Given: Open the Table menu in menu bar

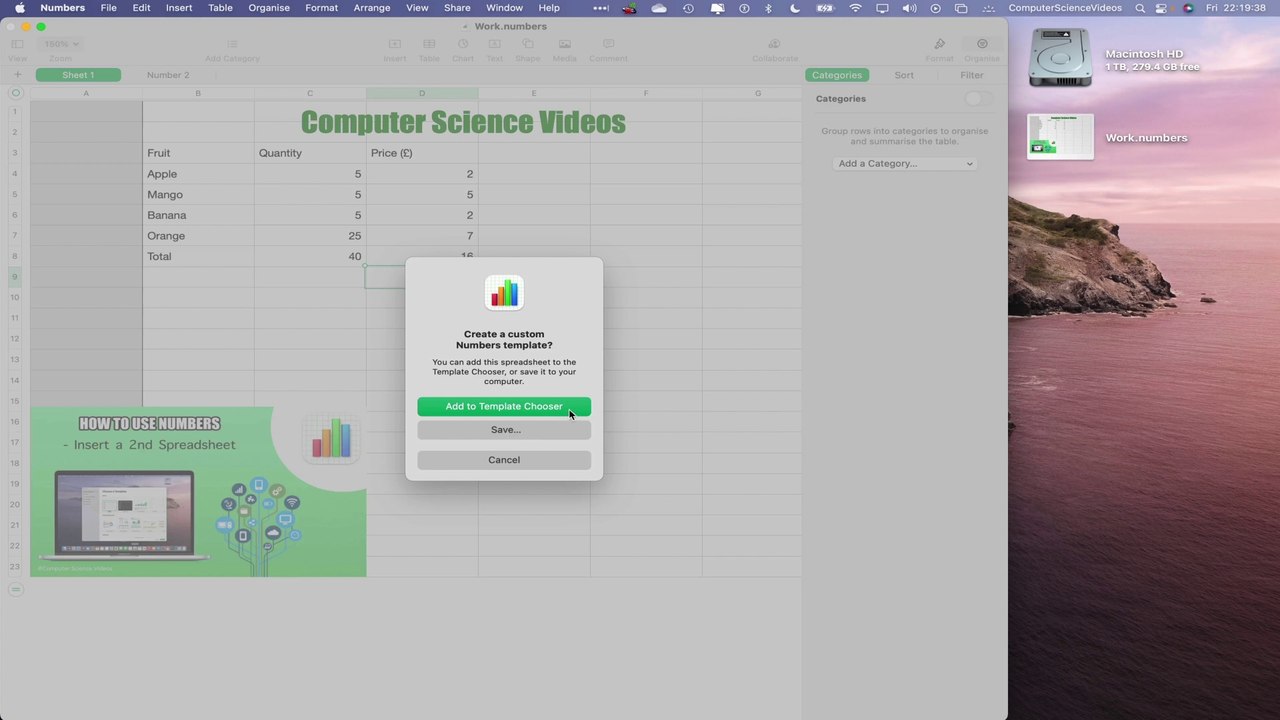Looking at the screenshot, I should pos(220,8).
